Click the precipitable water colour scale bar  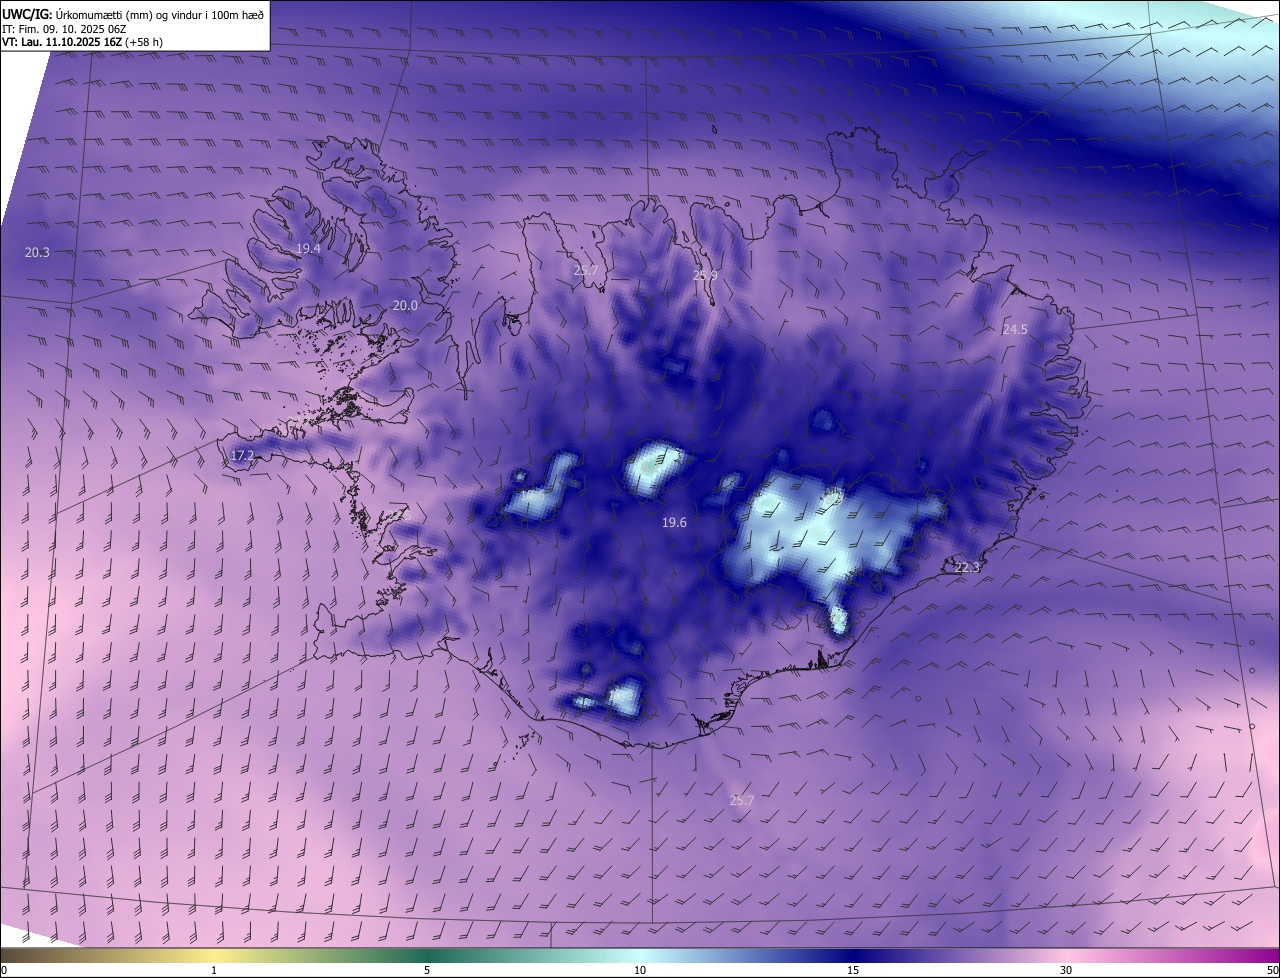[640, 956]
